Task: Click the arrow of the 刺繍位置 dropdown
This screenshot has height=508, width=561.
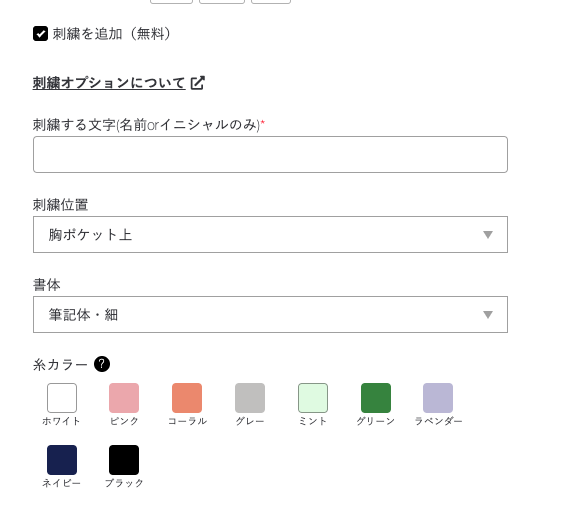Action: [x=488, y=235]
